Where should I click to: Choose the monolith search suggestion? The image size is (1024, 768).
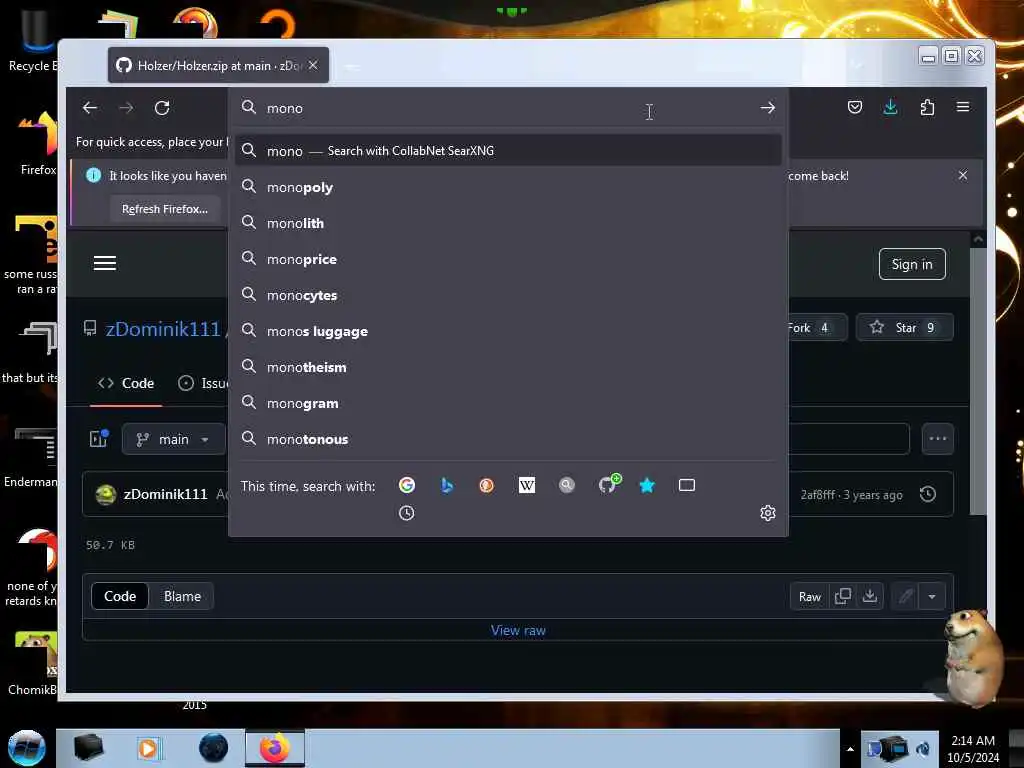508,223
